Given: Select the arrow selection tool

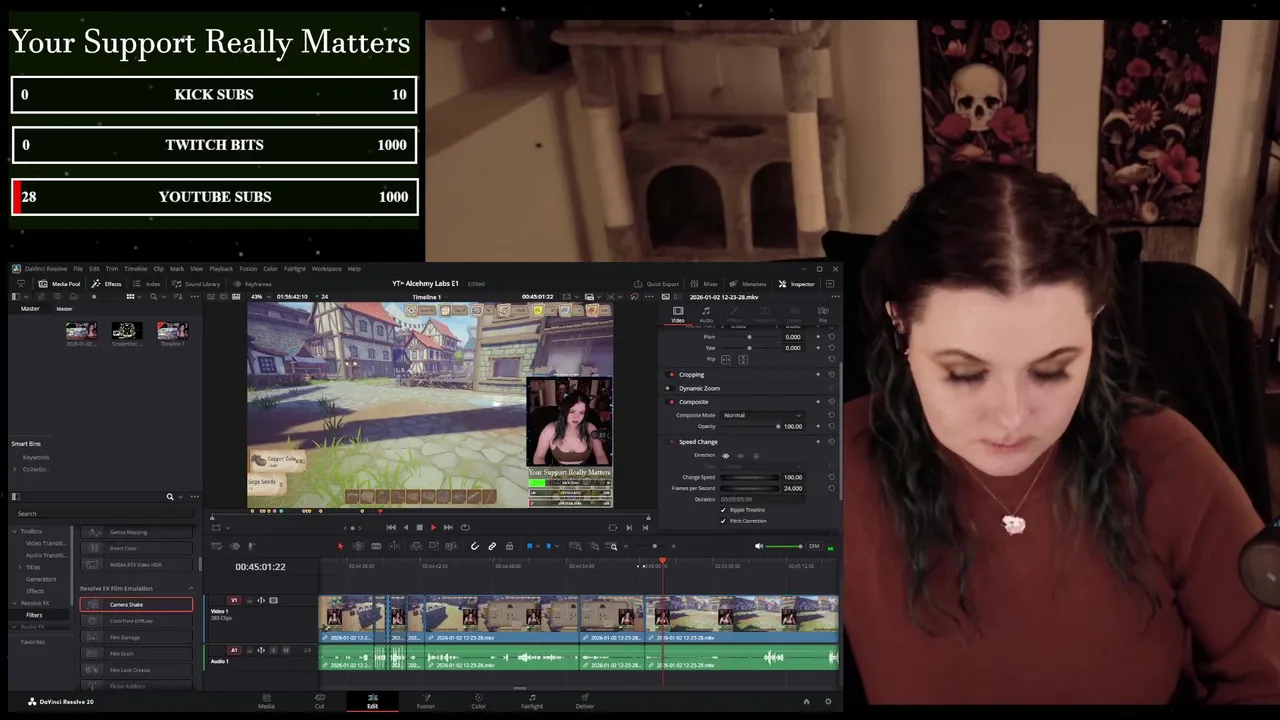Looking at the screenshot, I should (340, 546).
